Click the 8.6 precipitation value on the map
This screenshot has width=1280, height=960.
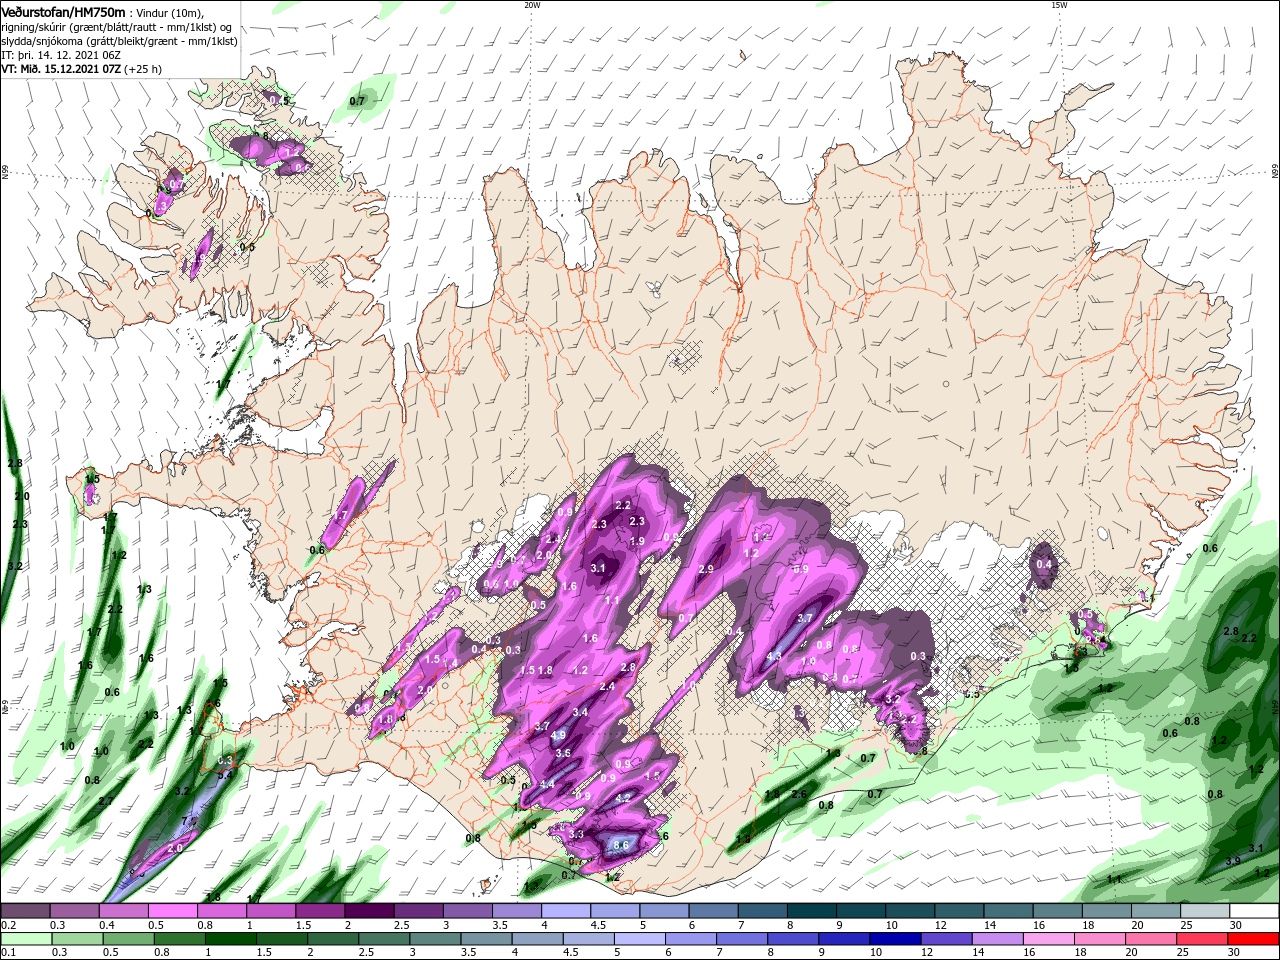pos(621,845)
